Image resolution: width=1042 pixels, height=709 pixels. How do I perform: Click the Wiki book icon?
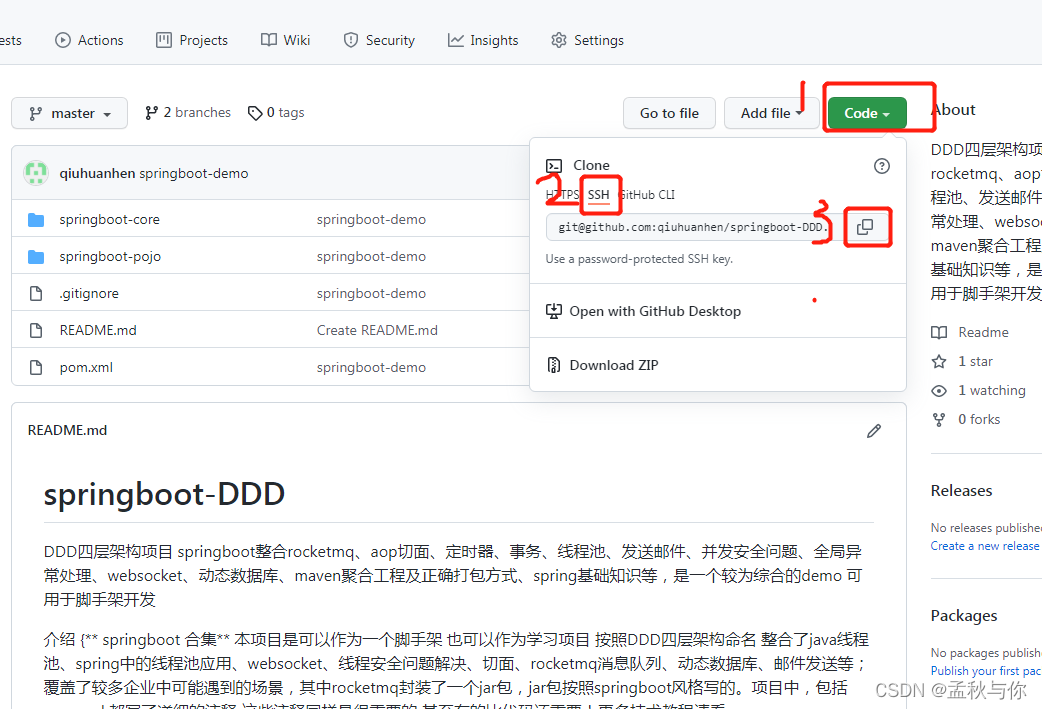[268, 40]
